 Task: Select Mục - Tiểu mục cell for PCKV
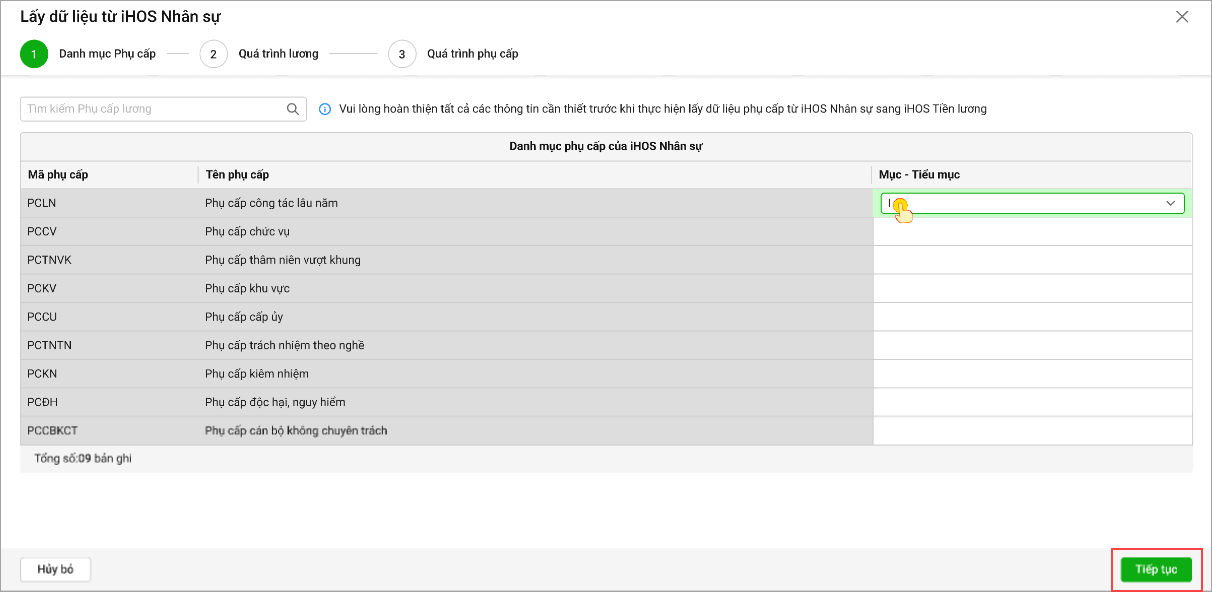(1032, 288)
